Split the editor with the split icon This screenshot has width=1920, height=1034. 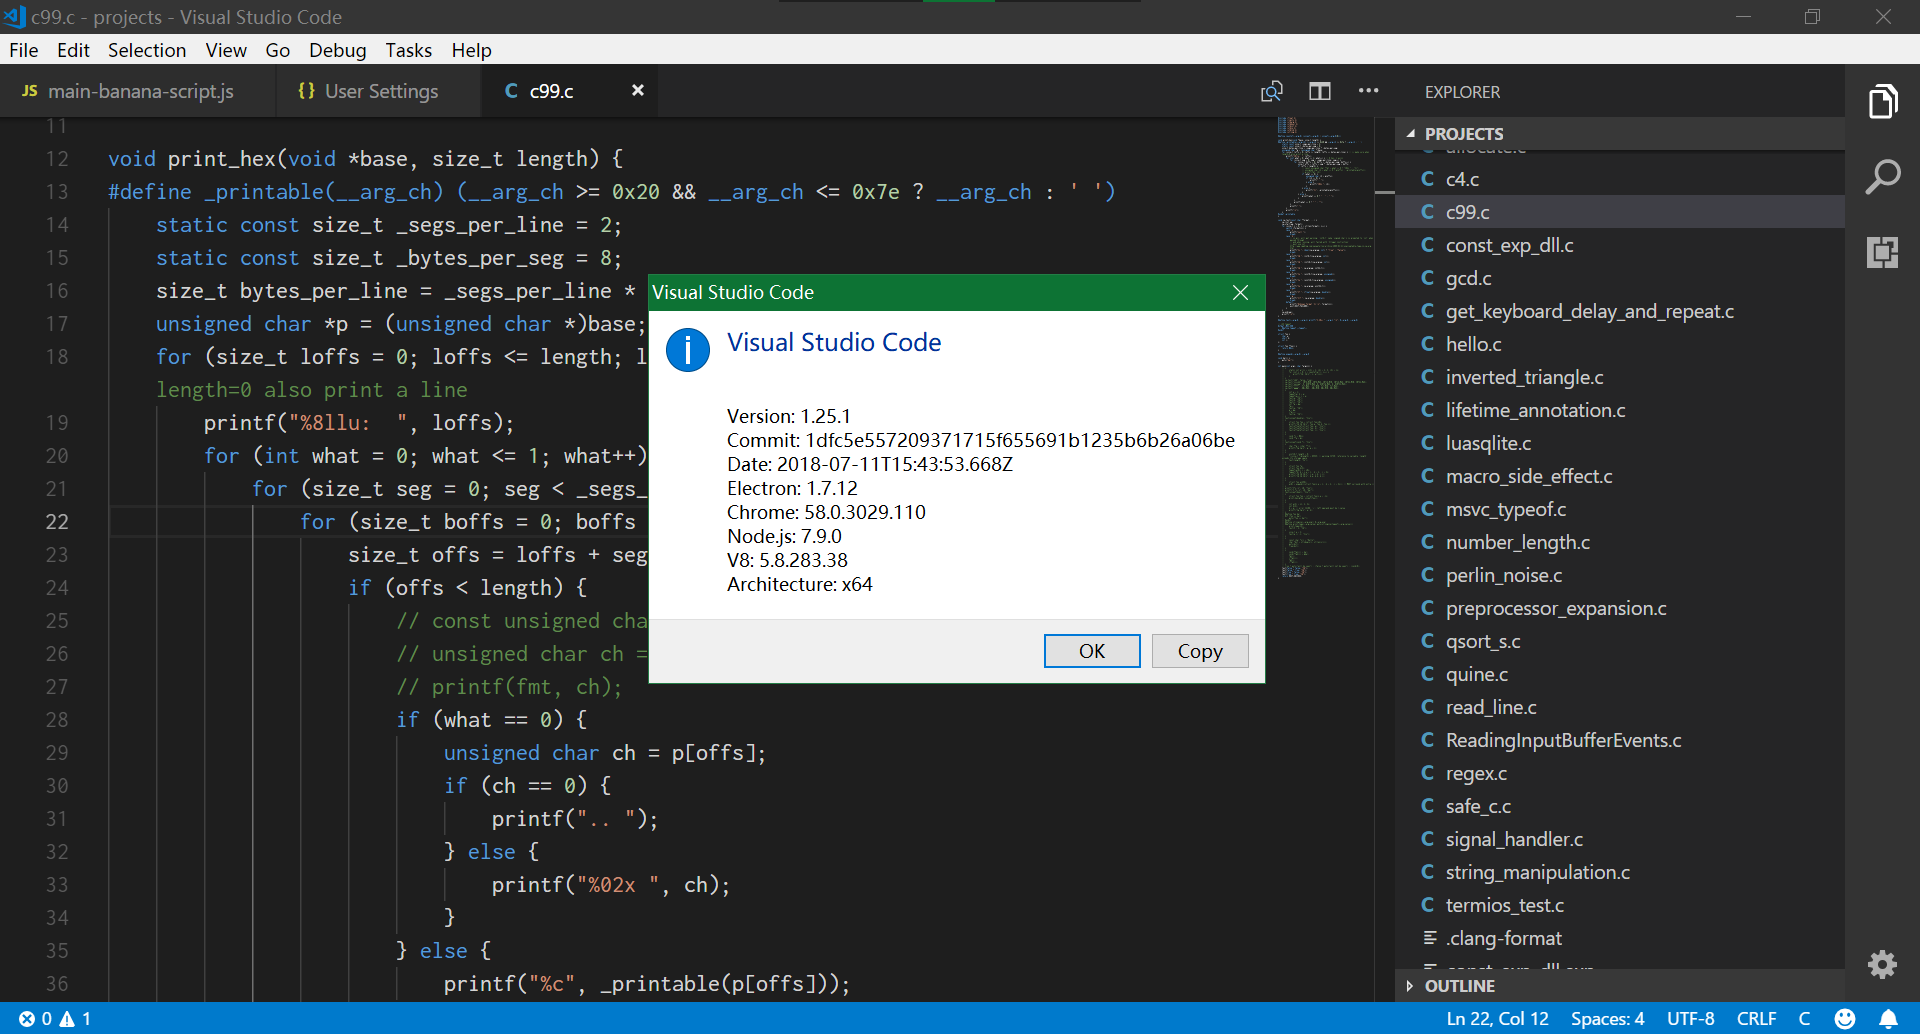[1320, 91]
